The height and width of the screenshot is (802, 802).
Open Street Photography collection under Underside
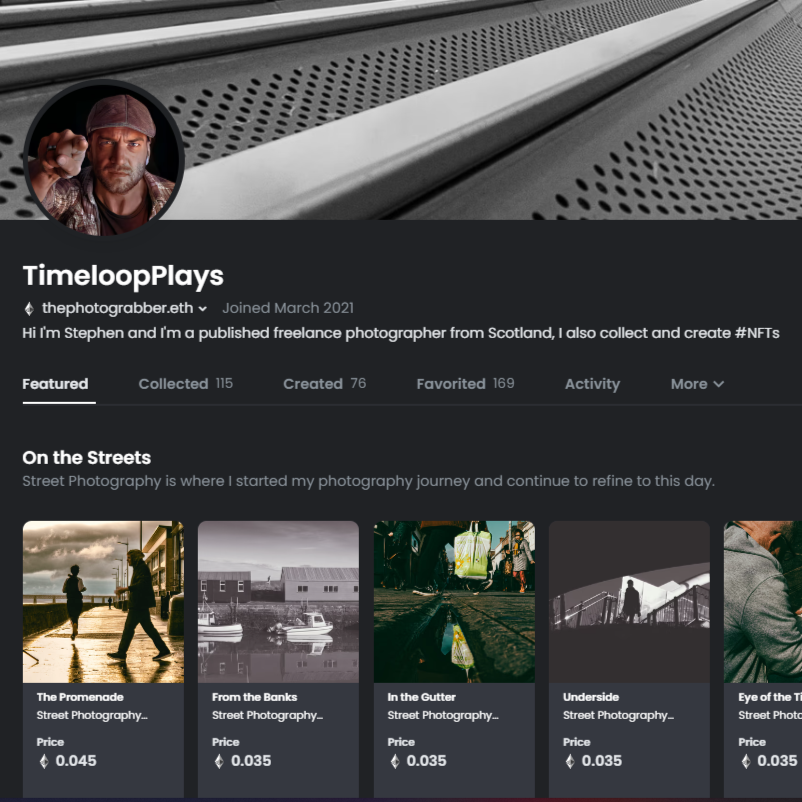pyautogui.click(x=618, y=715)
